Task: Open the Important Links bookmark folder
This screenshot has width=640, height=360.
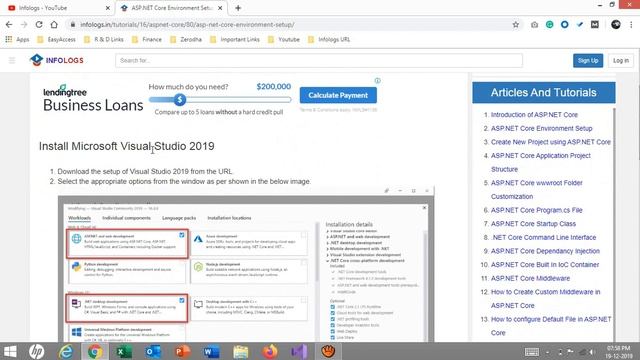Action: [235, 40]
